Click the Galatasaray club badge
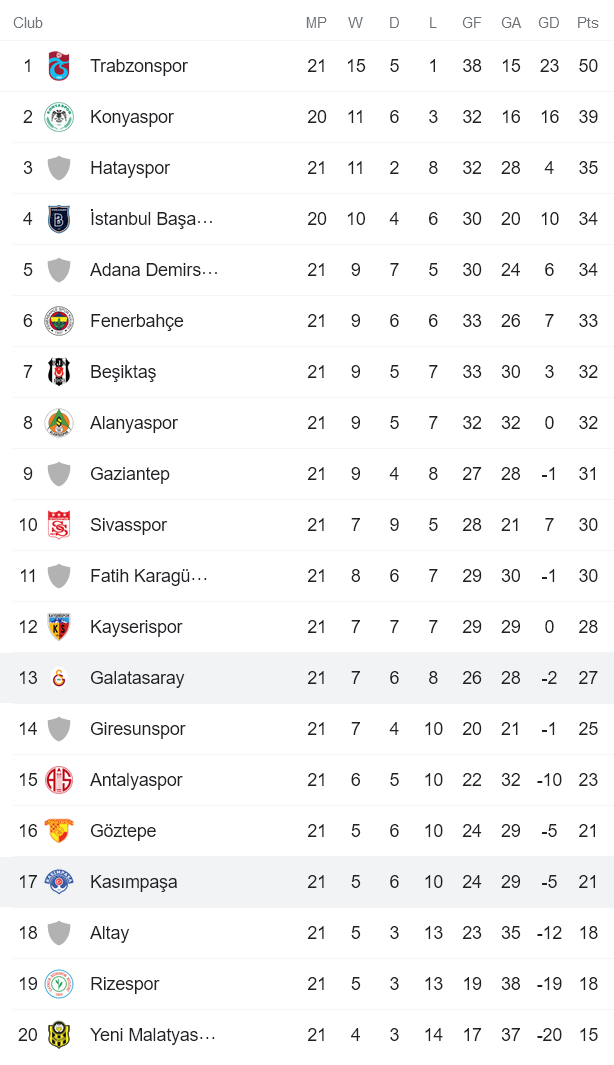Screen dimensions: 614x1065 [60, 677]
